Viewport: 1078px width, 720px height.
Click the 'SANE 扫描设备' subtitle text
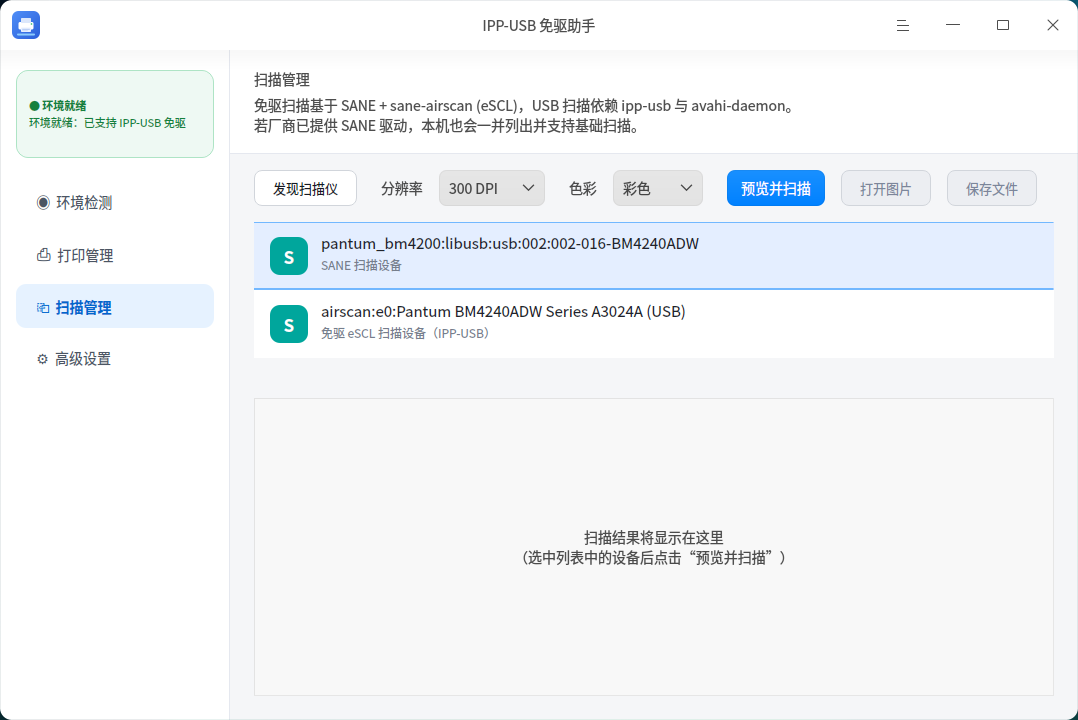click(x=361, y=265)
